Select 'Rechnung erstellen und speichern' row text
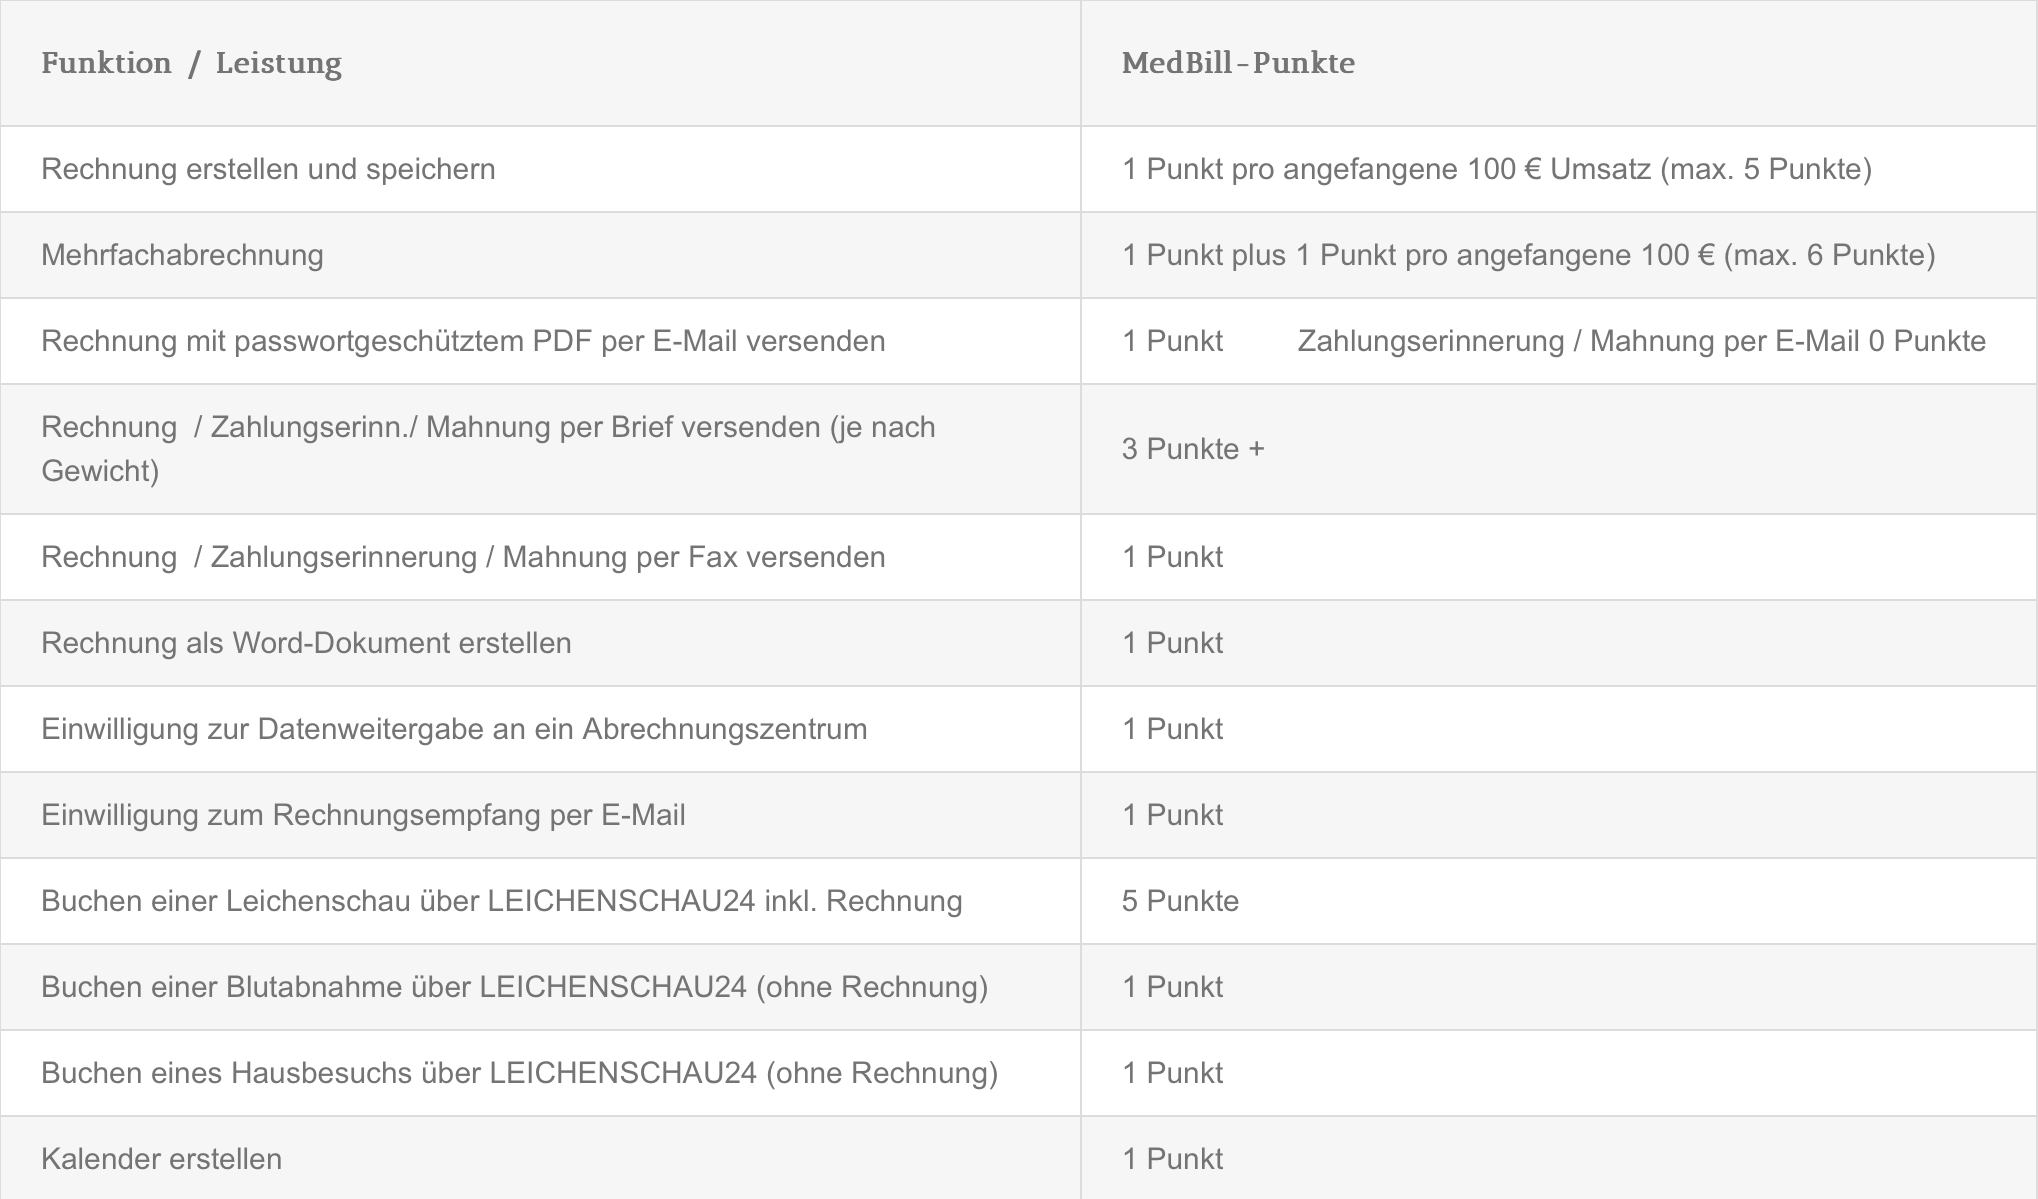2038x1199 pixels. [x=268, y=169]
